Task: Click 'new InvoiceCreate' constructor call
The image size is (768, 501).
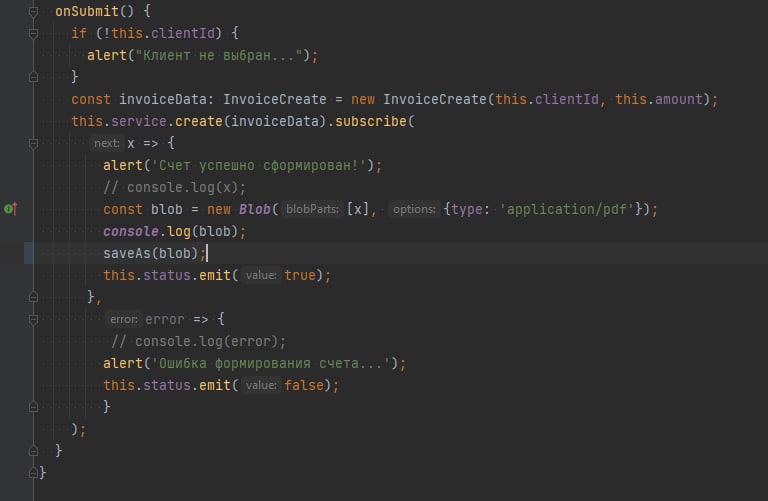Action: (418, 99)
